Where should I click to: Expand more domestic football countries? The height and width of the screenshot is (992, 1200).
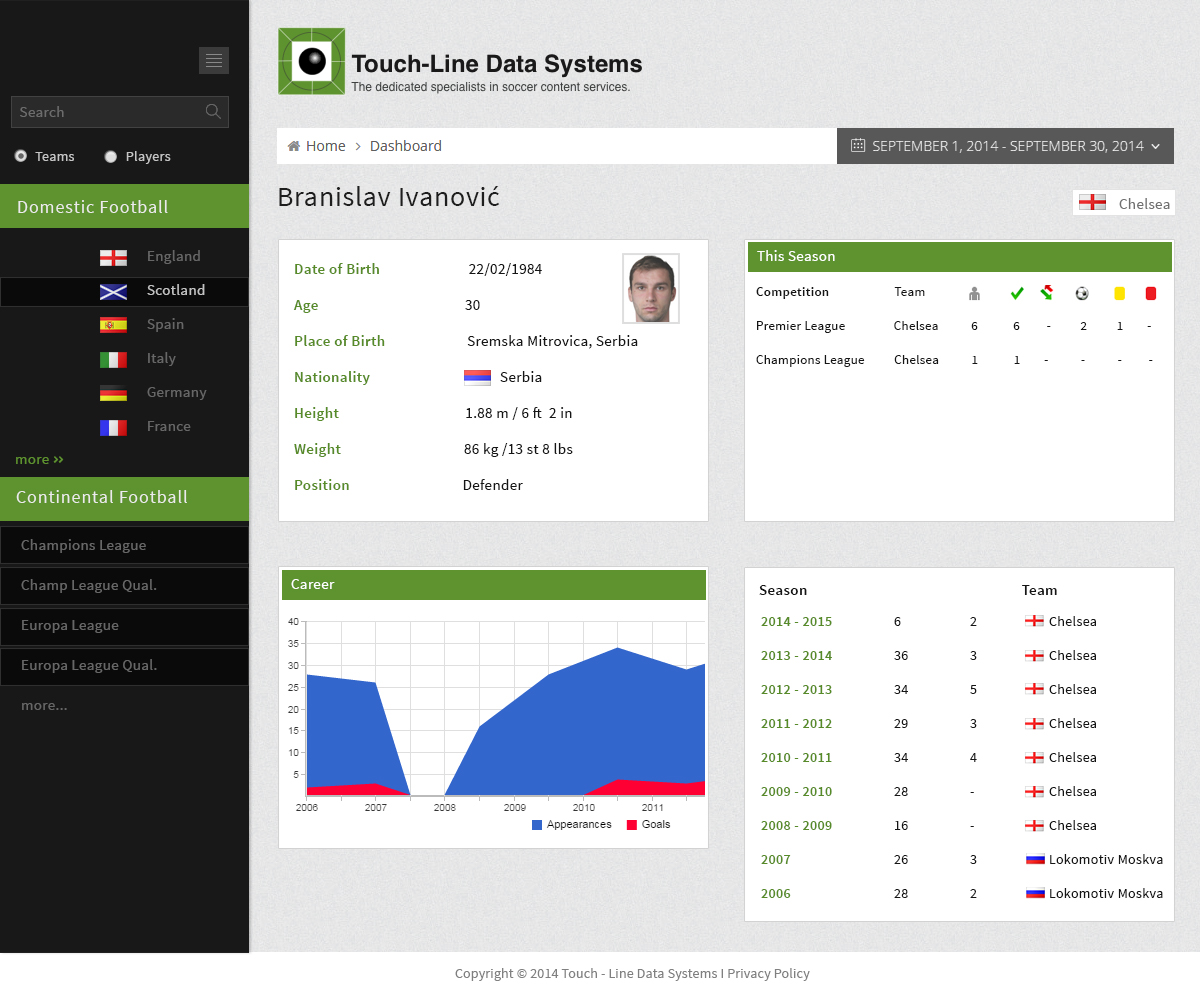[x=39, y=459]
